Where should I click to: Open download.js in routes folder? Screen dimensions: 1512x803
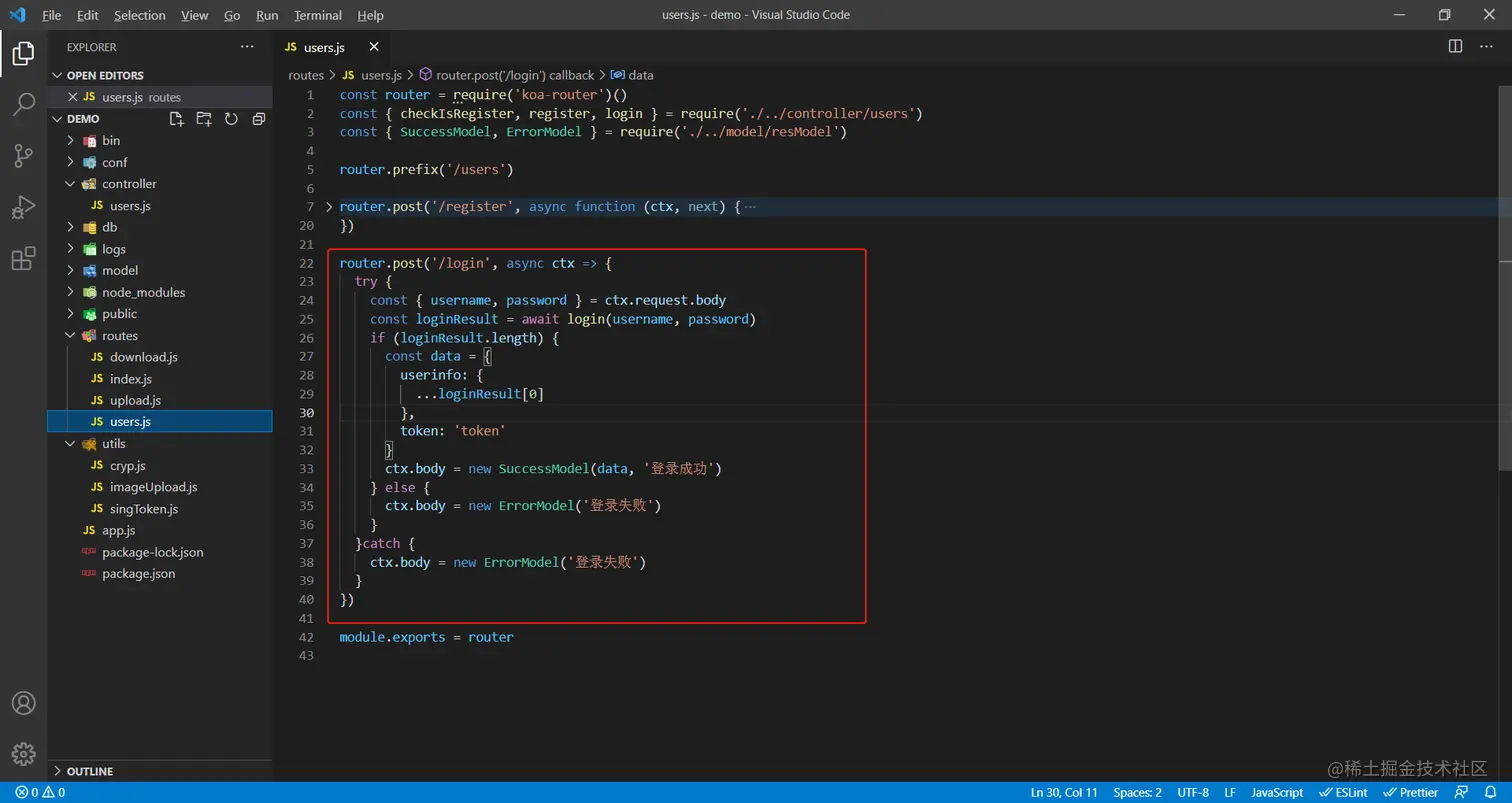pyautogui.click(x=143, y=357)
